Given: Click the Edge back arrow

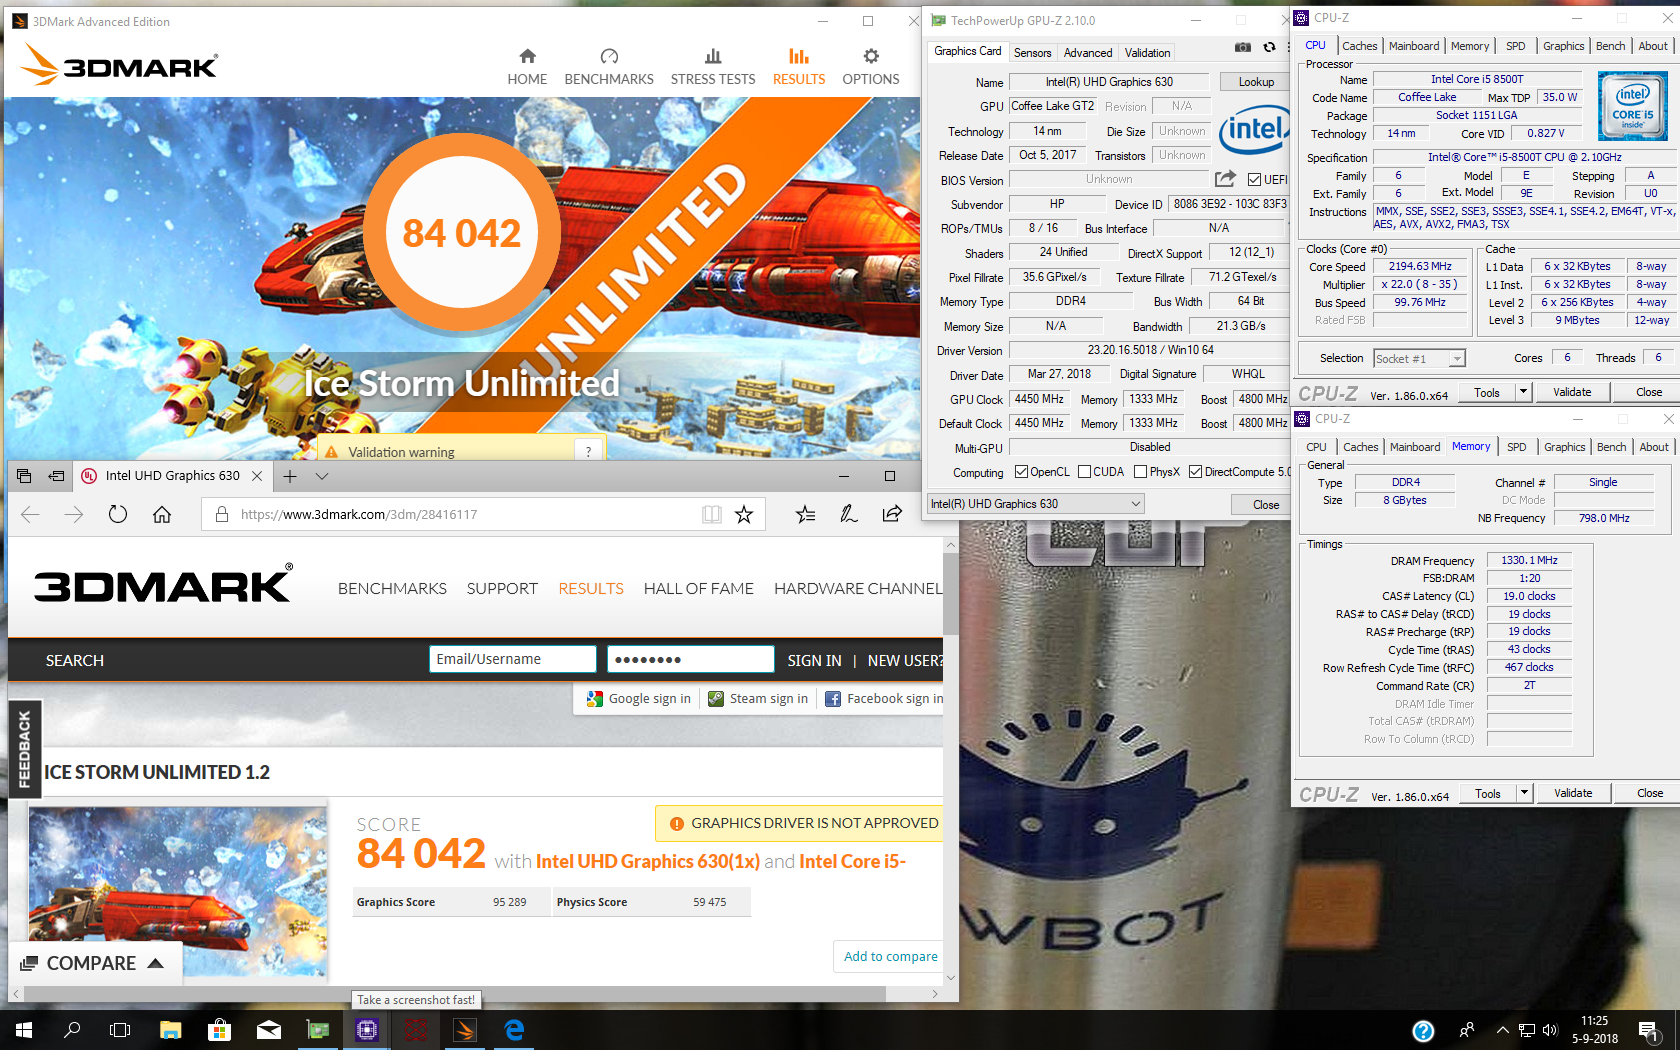Looking at the screenshot, I should pyautogui.click(x=30, y=514).
